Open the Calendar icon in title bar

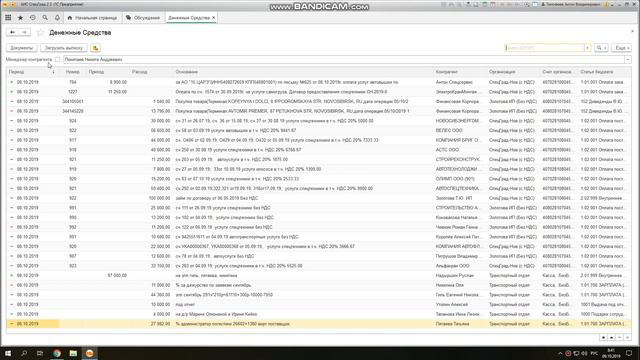click(x=493, y=4)
